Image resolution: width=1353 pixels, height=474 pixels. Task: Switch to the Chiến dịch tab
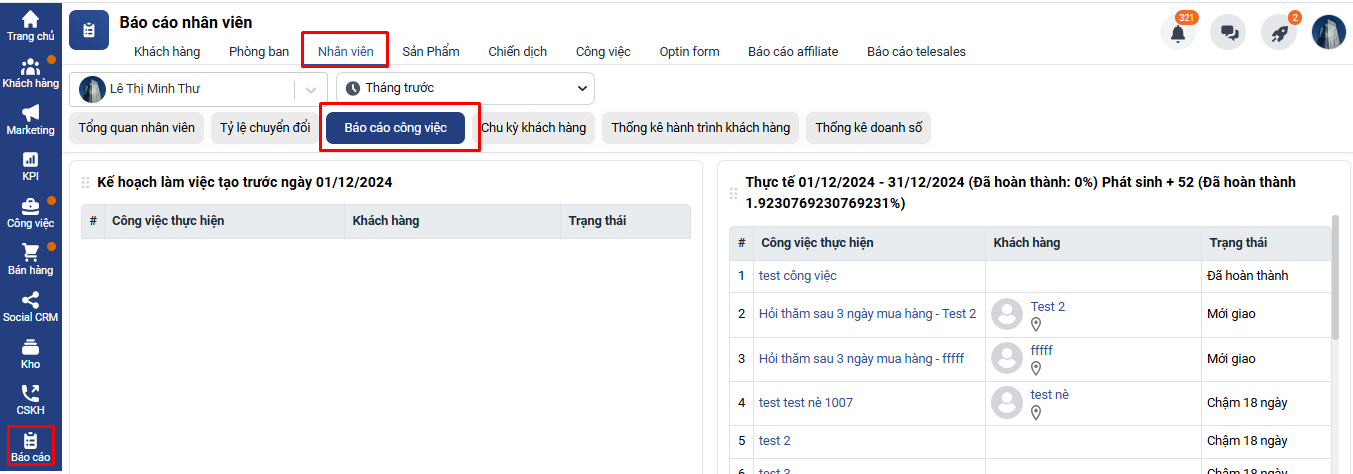(x=517, y=51)
